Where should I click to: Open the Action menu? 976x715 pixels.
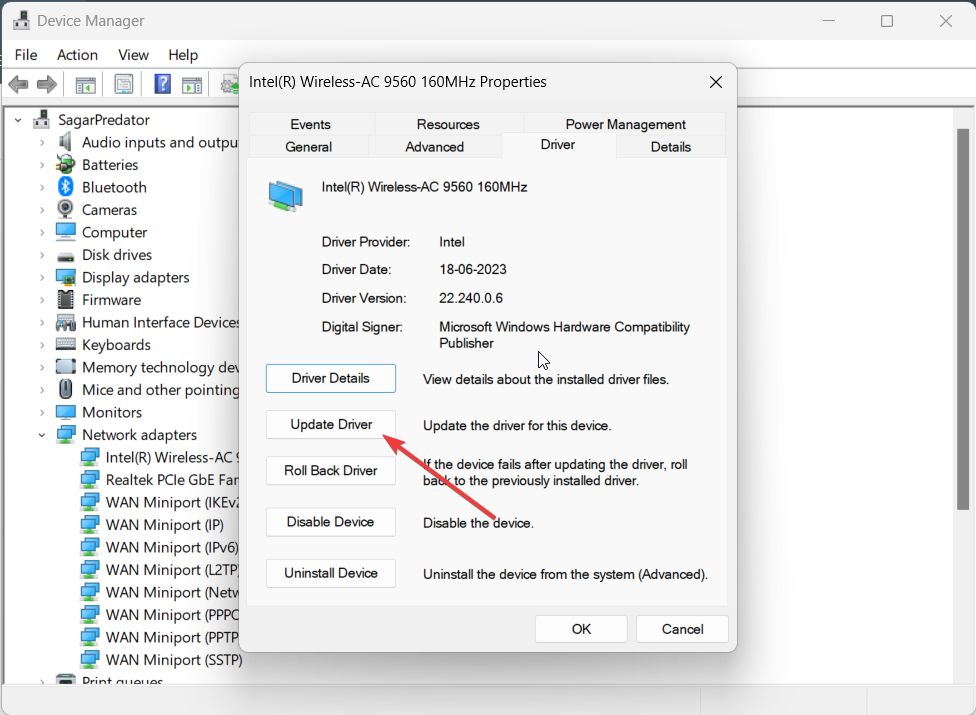(77, 55)
